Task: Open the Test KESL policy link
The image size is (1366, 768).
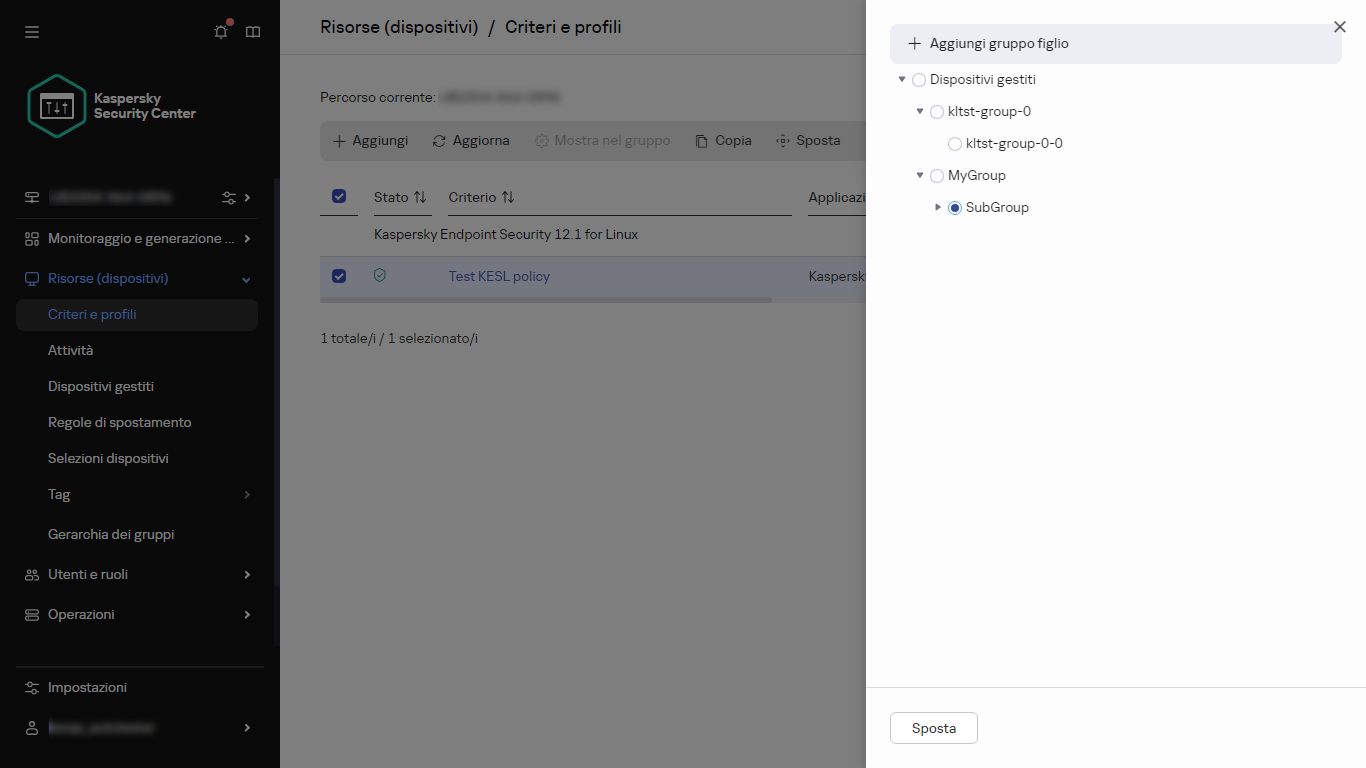Action: coord(498,276)
